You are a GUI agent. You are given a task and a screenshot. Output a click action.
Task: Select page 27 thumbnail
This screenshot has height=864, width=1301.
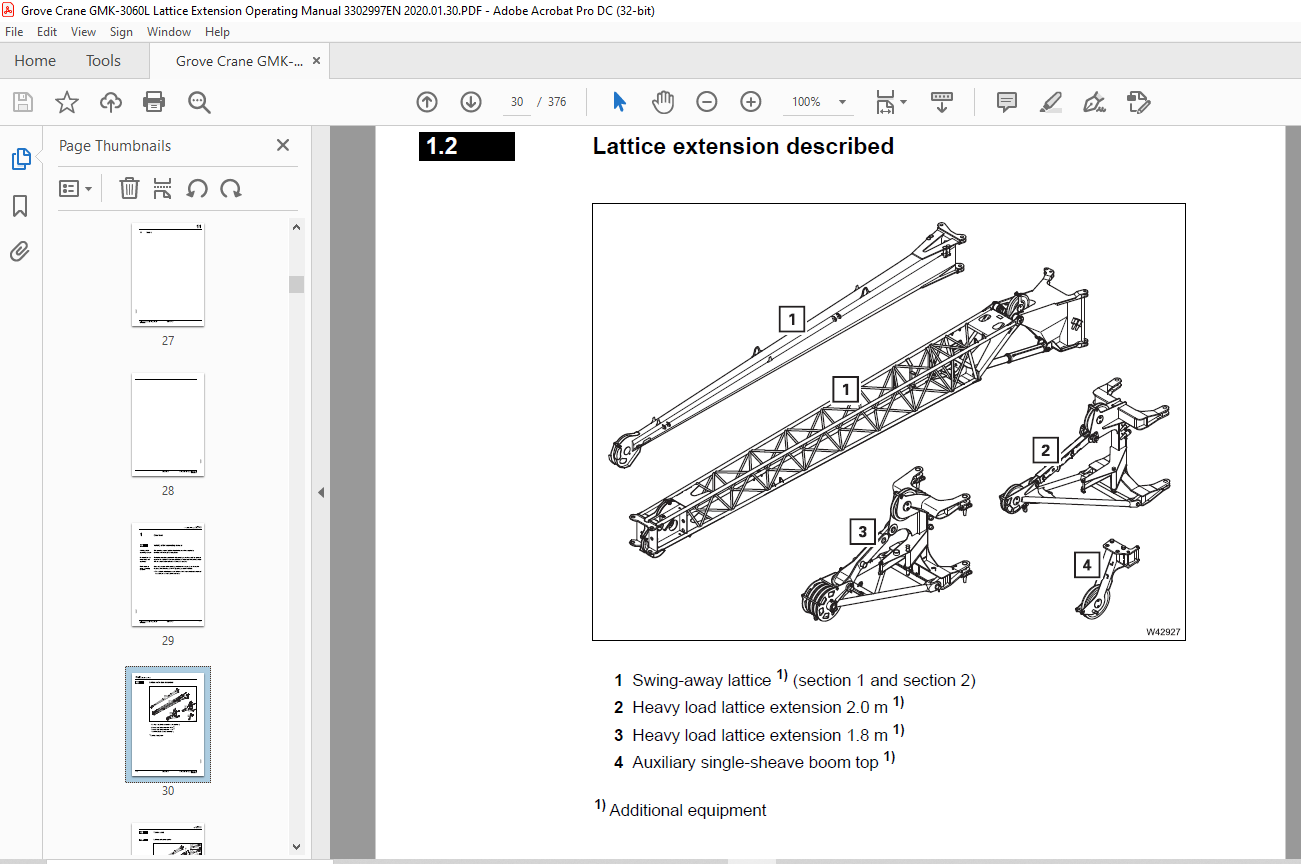click(168, 274)
